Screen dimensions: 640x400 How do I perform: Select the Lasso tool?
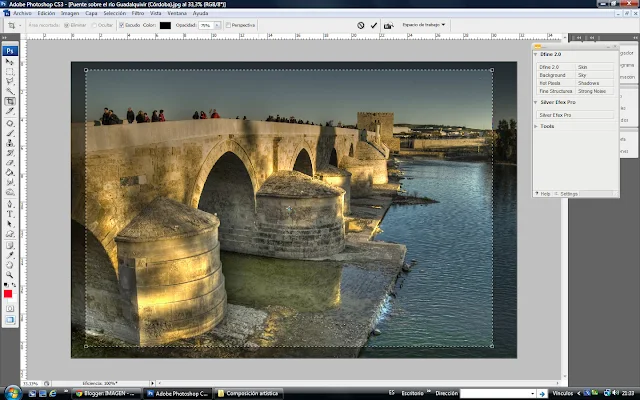click(10, 82)
